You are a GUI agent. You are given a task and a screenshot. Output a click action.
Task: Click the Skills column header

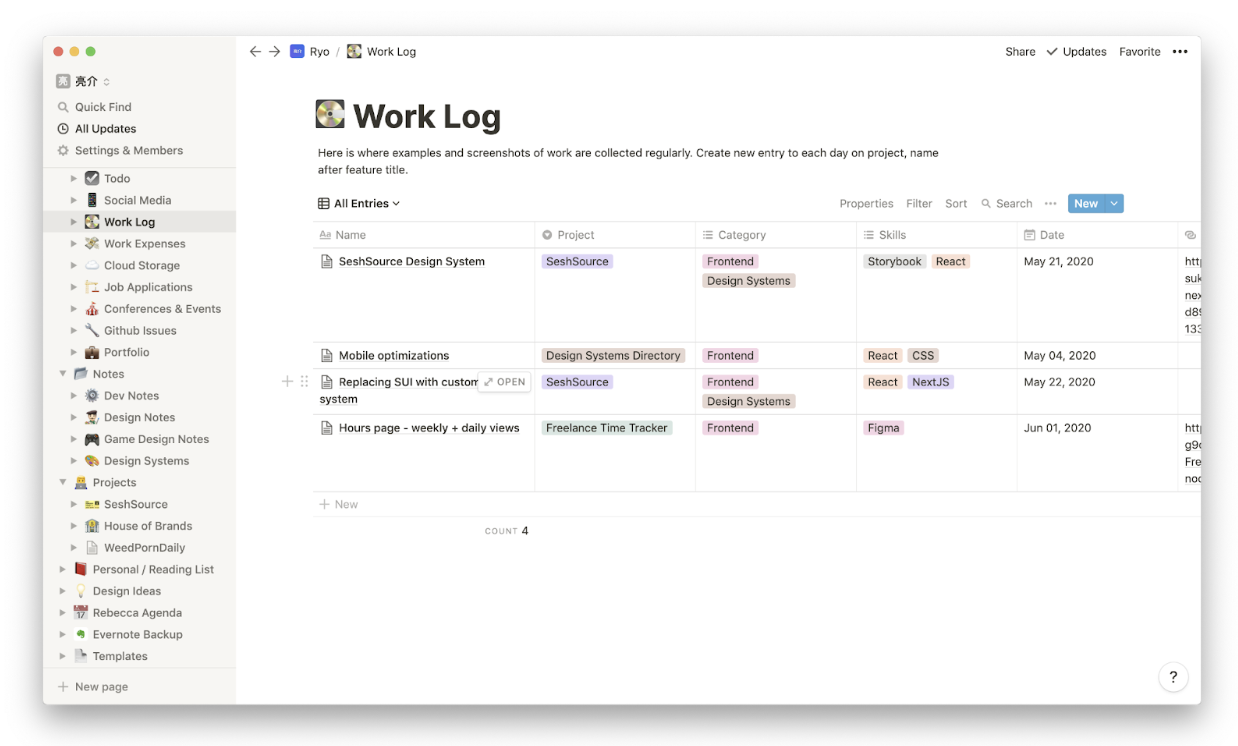pyautogui.click(x=937, y=235)
